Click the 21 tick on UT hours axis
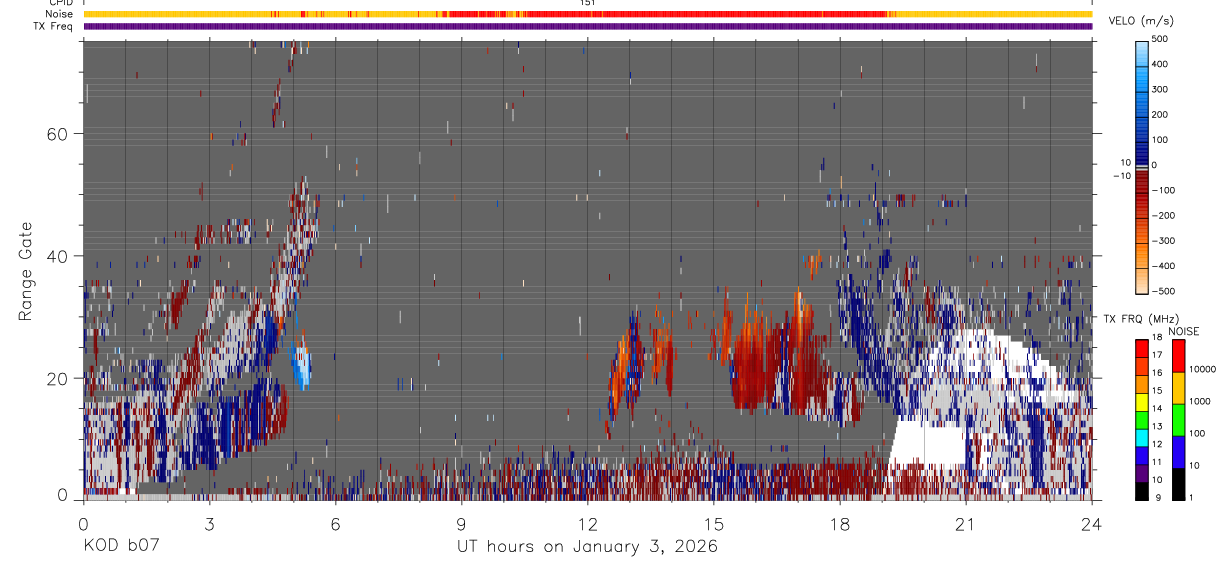This screenshot has height=567, width=1228. pyautogui.click(x=966, y=523)
